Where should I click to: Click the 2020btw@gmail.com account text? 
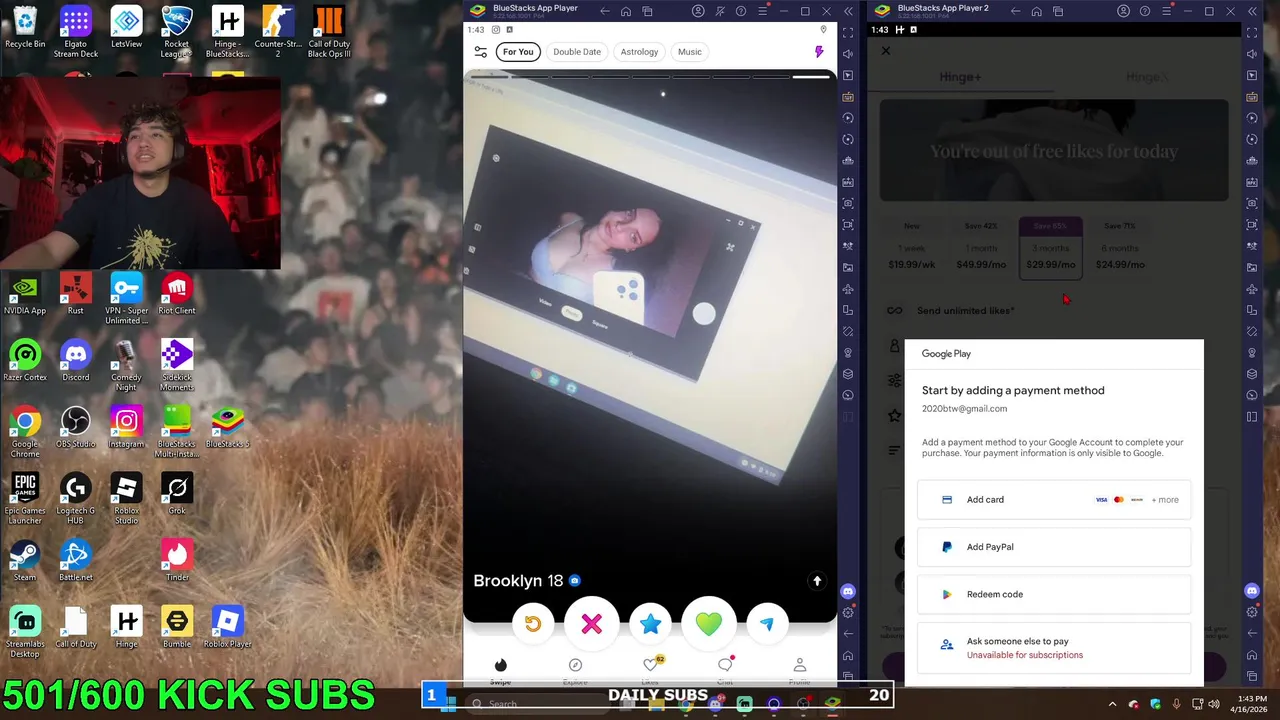pyautogui.click(x=964, y=409)
